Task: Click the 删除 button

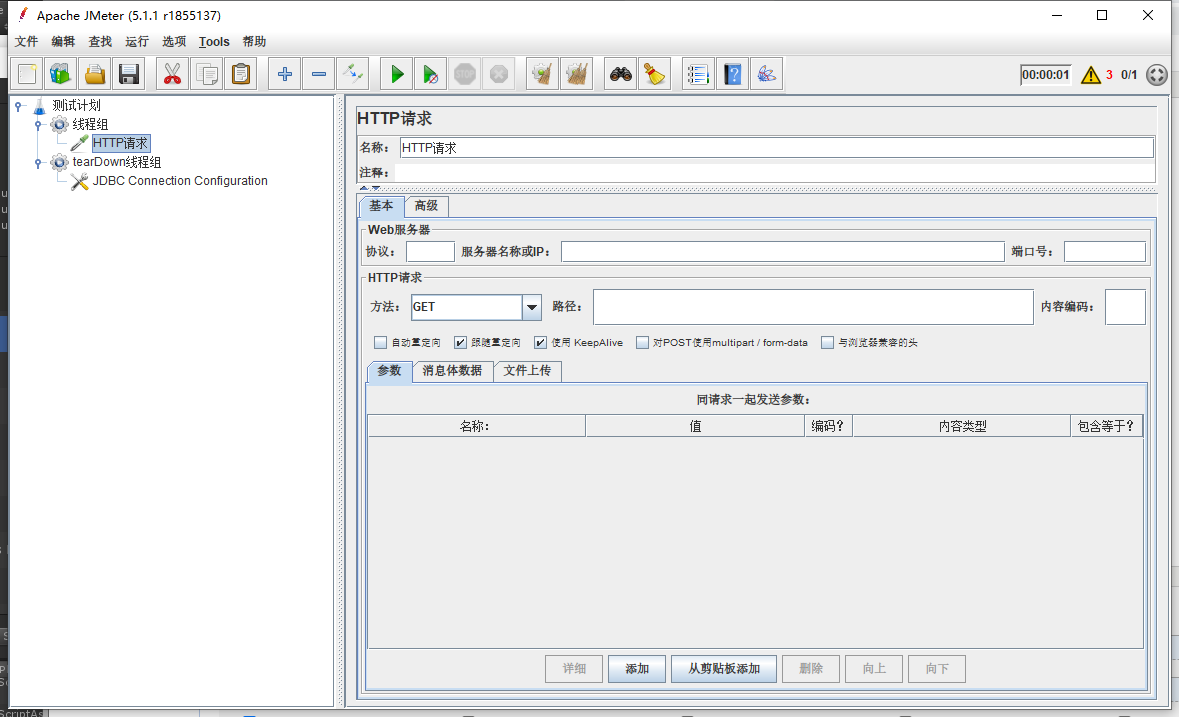Action: (x=811, y=669)
